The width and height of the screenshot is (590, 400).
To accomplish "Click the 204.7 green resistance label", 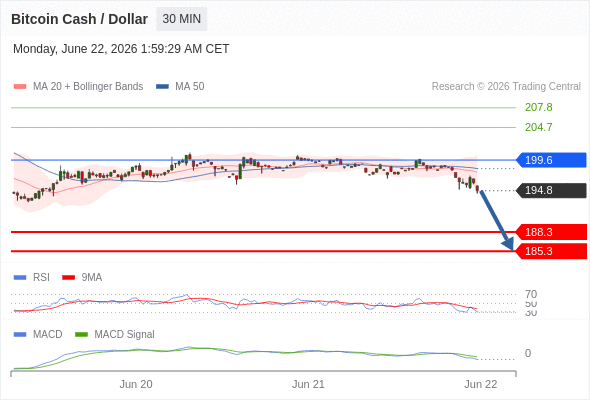I will coord(539,127).
